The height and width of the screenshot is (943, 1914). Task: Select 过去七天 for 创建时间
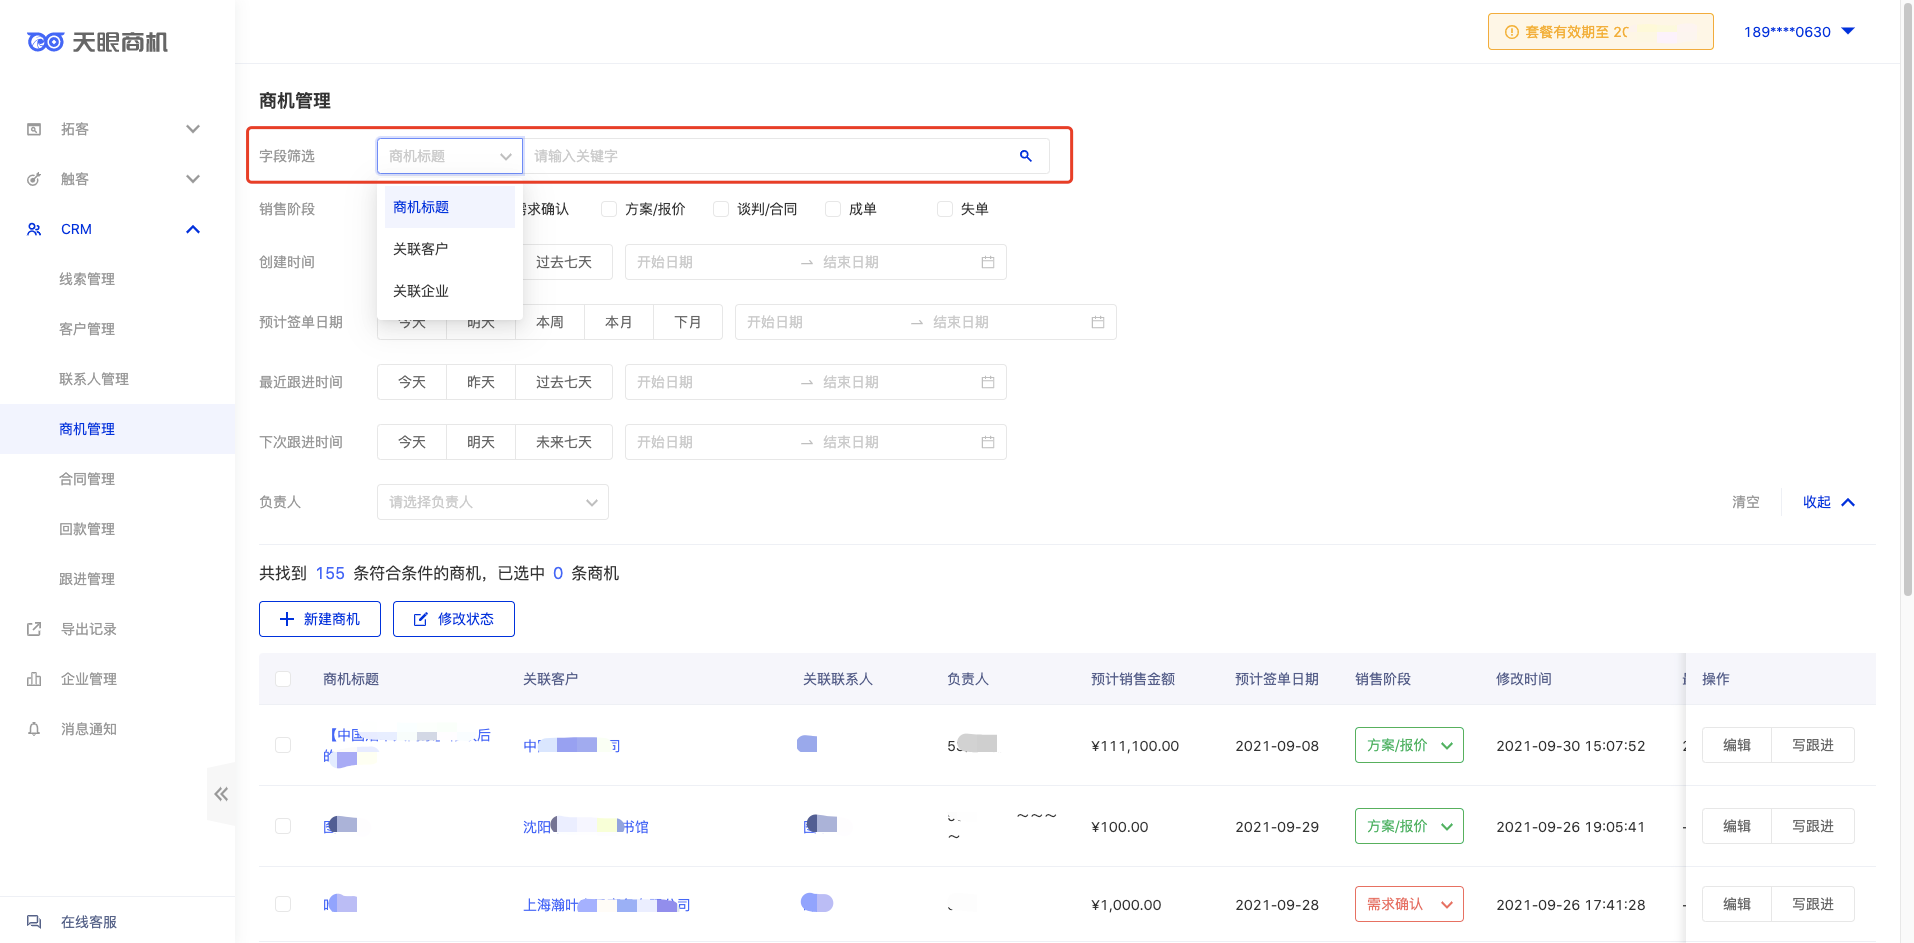564,262
